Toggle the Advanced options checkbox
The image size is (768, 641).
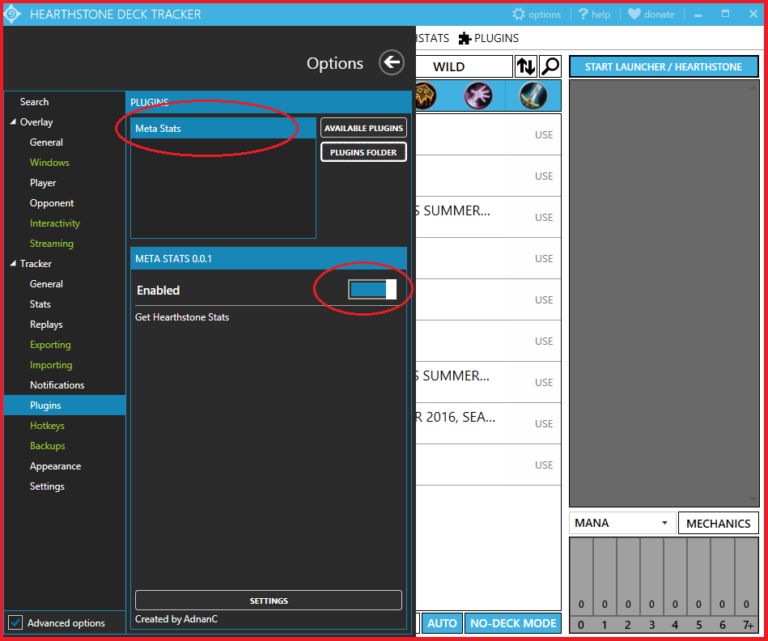(16, 622)
